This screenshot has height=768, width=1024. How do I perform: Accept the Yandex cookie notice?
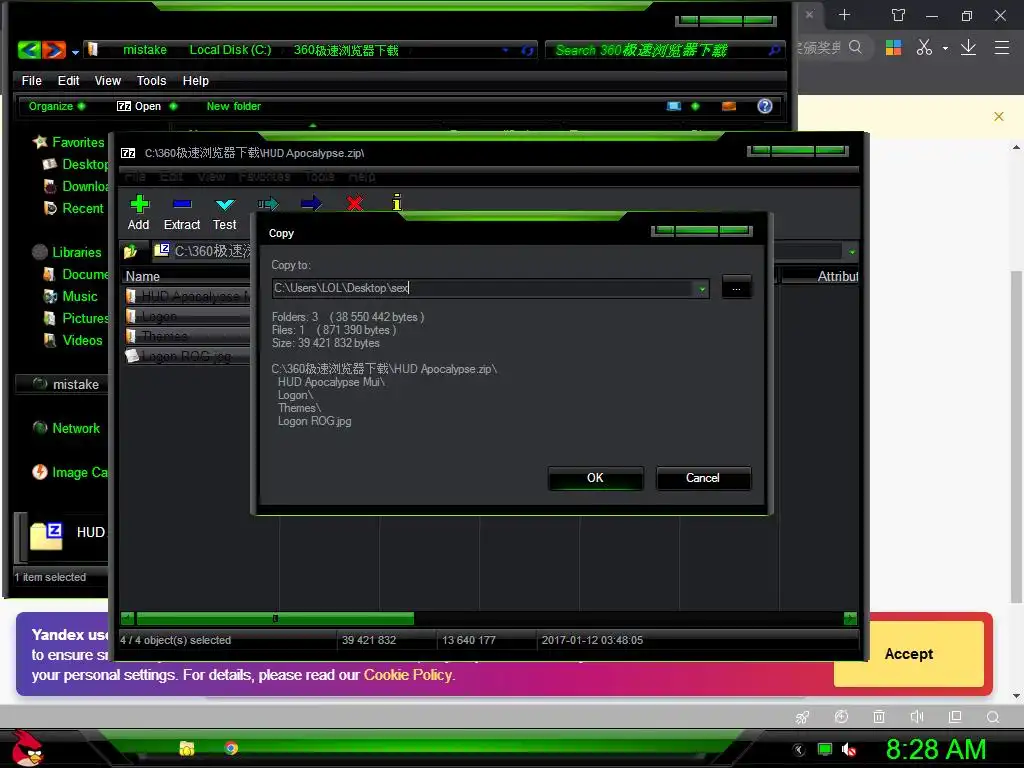tap(908, 654)
